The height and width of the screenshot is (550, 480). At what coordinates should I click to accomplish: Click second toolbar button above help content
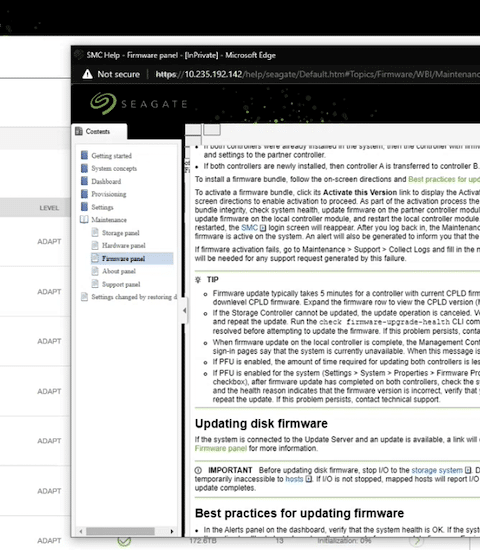212,130
